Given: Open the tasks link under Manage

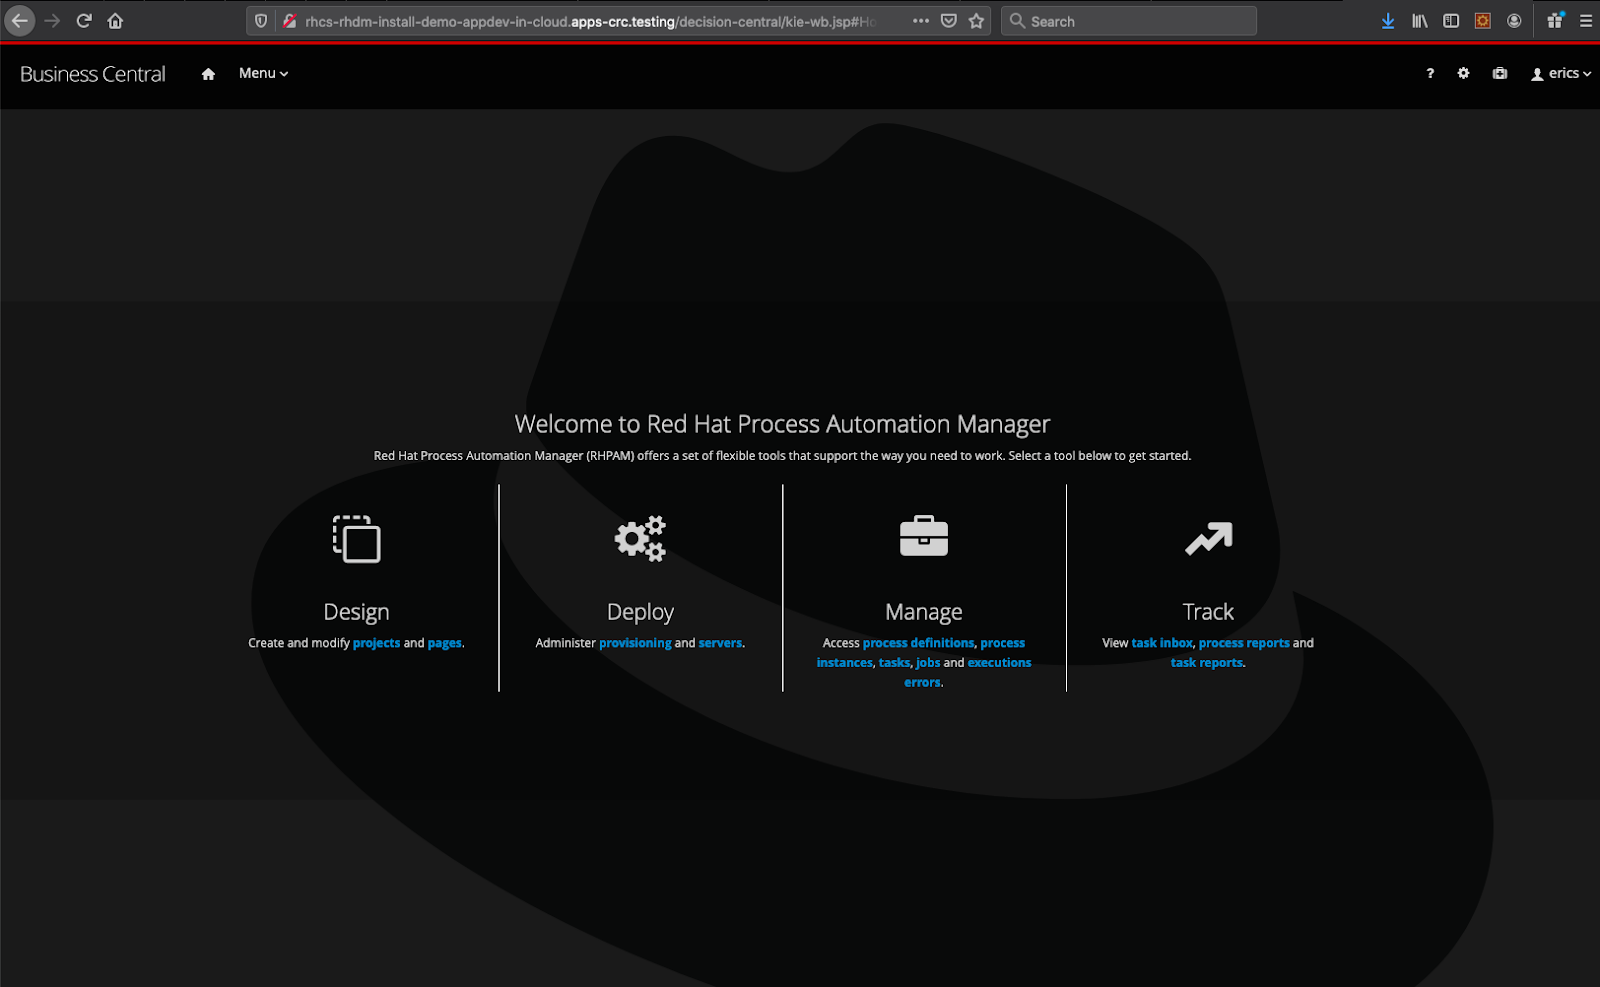Looking at the screenshot, I should (x=895, y=663).
